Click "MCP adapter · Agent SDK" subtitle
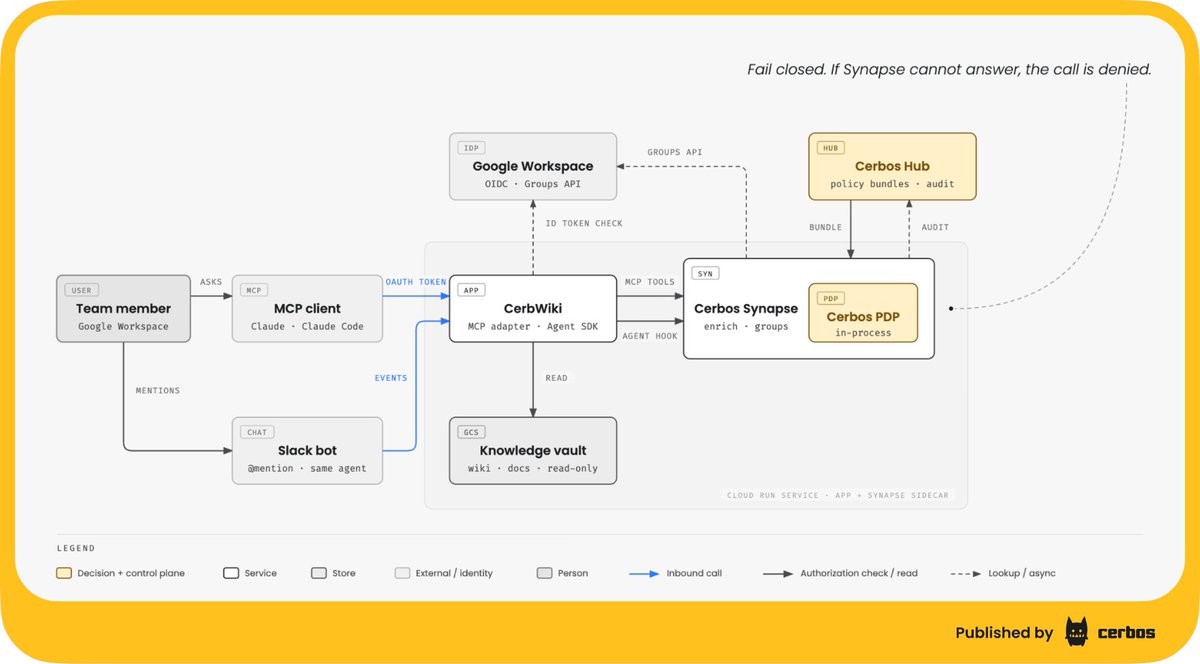The height and width of the screenshot is (664, 1200). pos(532,327)
